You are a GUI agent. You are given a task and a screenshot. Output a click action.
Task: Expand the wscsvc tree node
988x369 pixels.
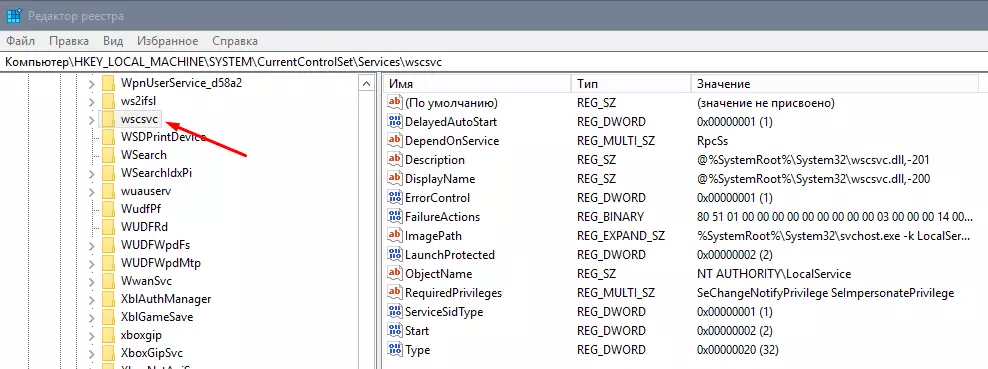[x=91, y=120]
